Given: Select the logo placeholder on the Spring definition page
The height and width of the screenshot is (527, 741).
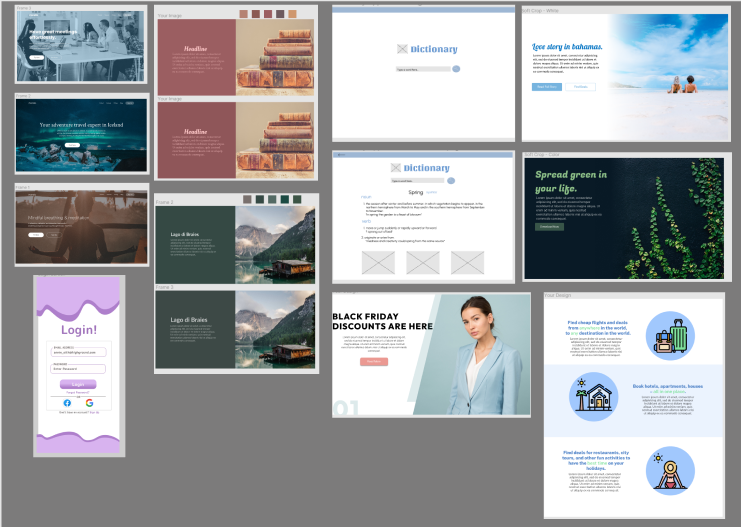Looking at the screenshot, I should 396,168.
